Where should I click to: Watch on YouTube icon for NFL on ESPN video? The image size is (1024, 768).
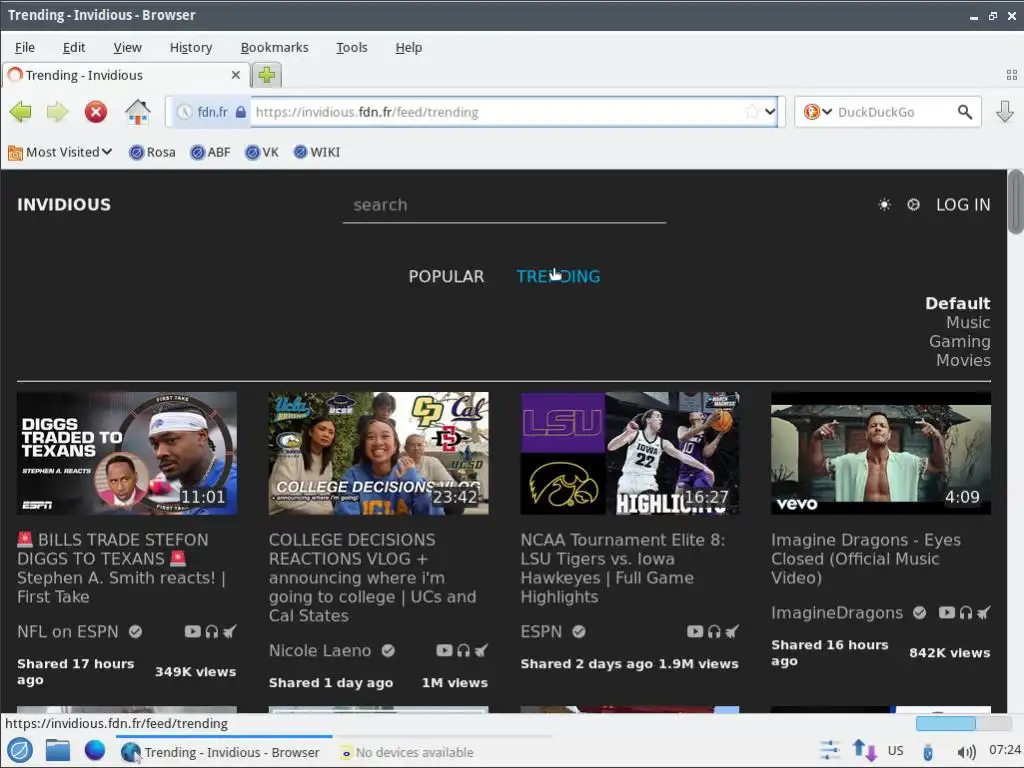(x=192, y=632)
